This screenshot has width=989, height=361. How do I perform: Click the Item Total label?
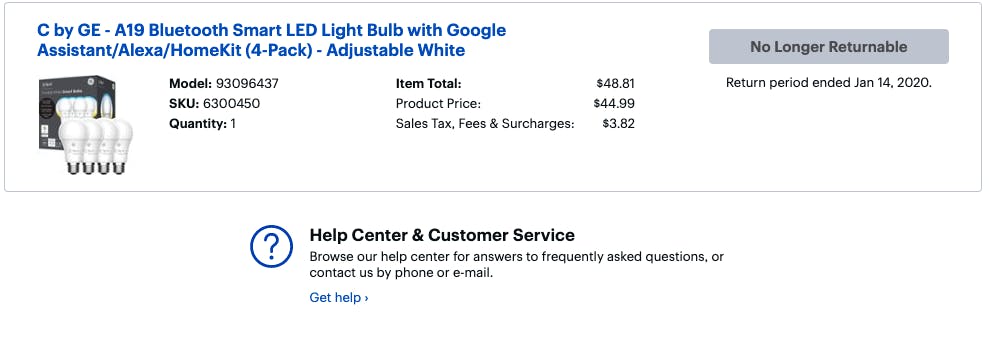(x=428, y=83)
